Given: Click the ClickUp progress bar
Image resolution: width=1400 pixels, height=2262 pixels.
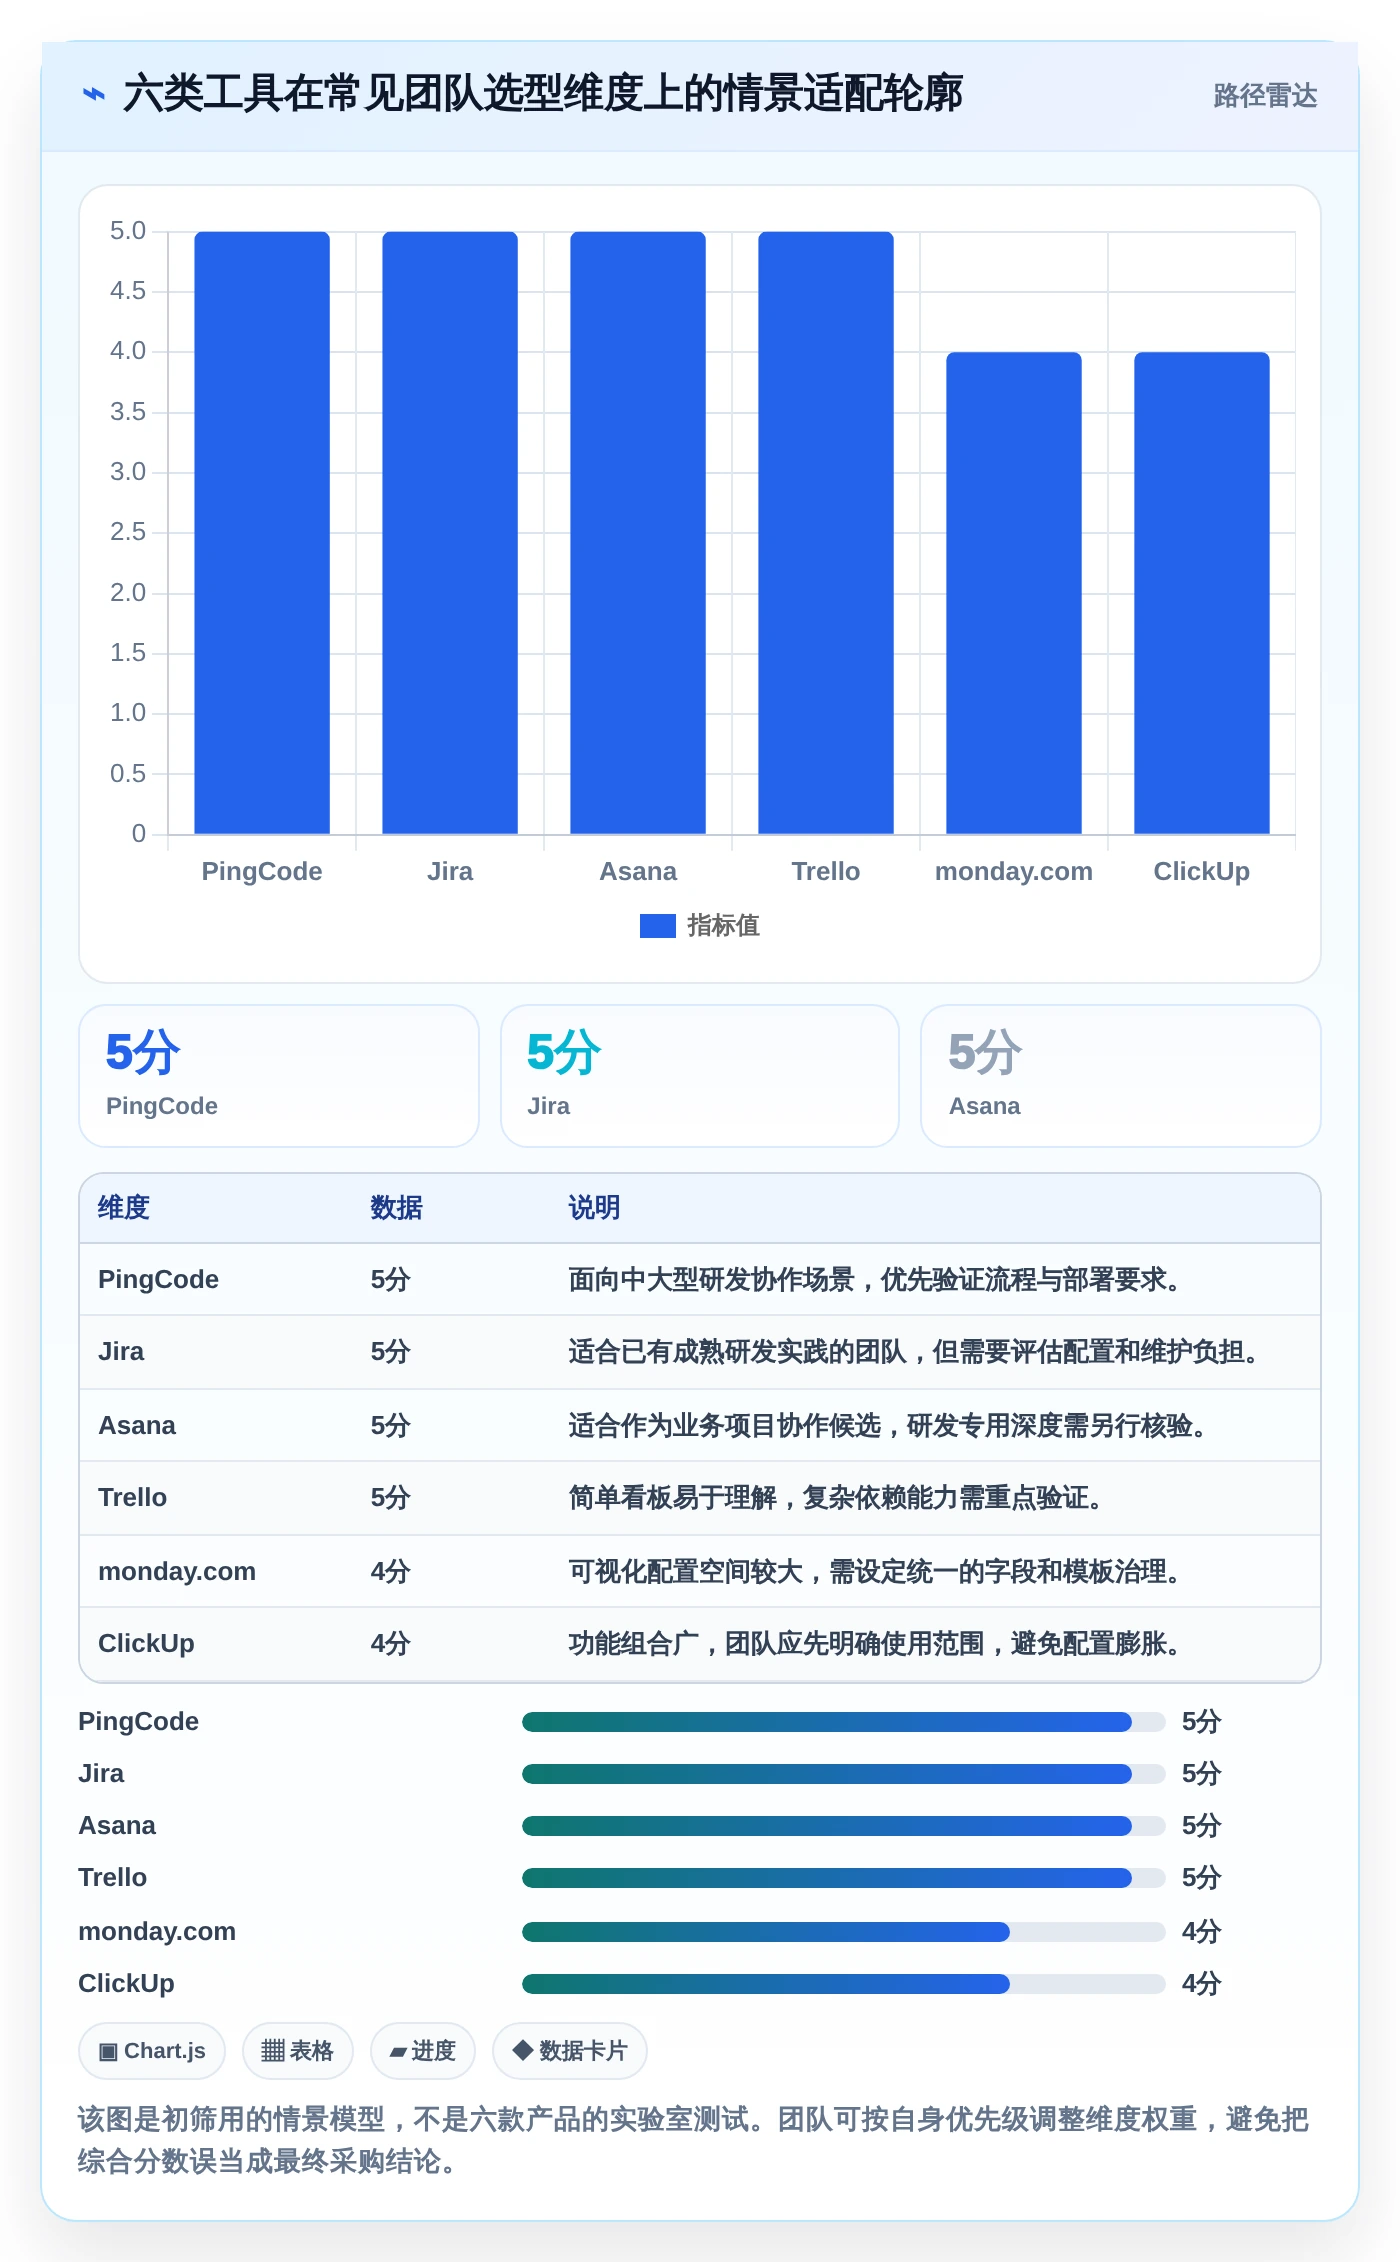Looking at the screenshot, I should coord(844,1984).
